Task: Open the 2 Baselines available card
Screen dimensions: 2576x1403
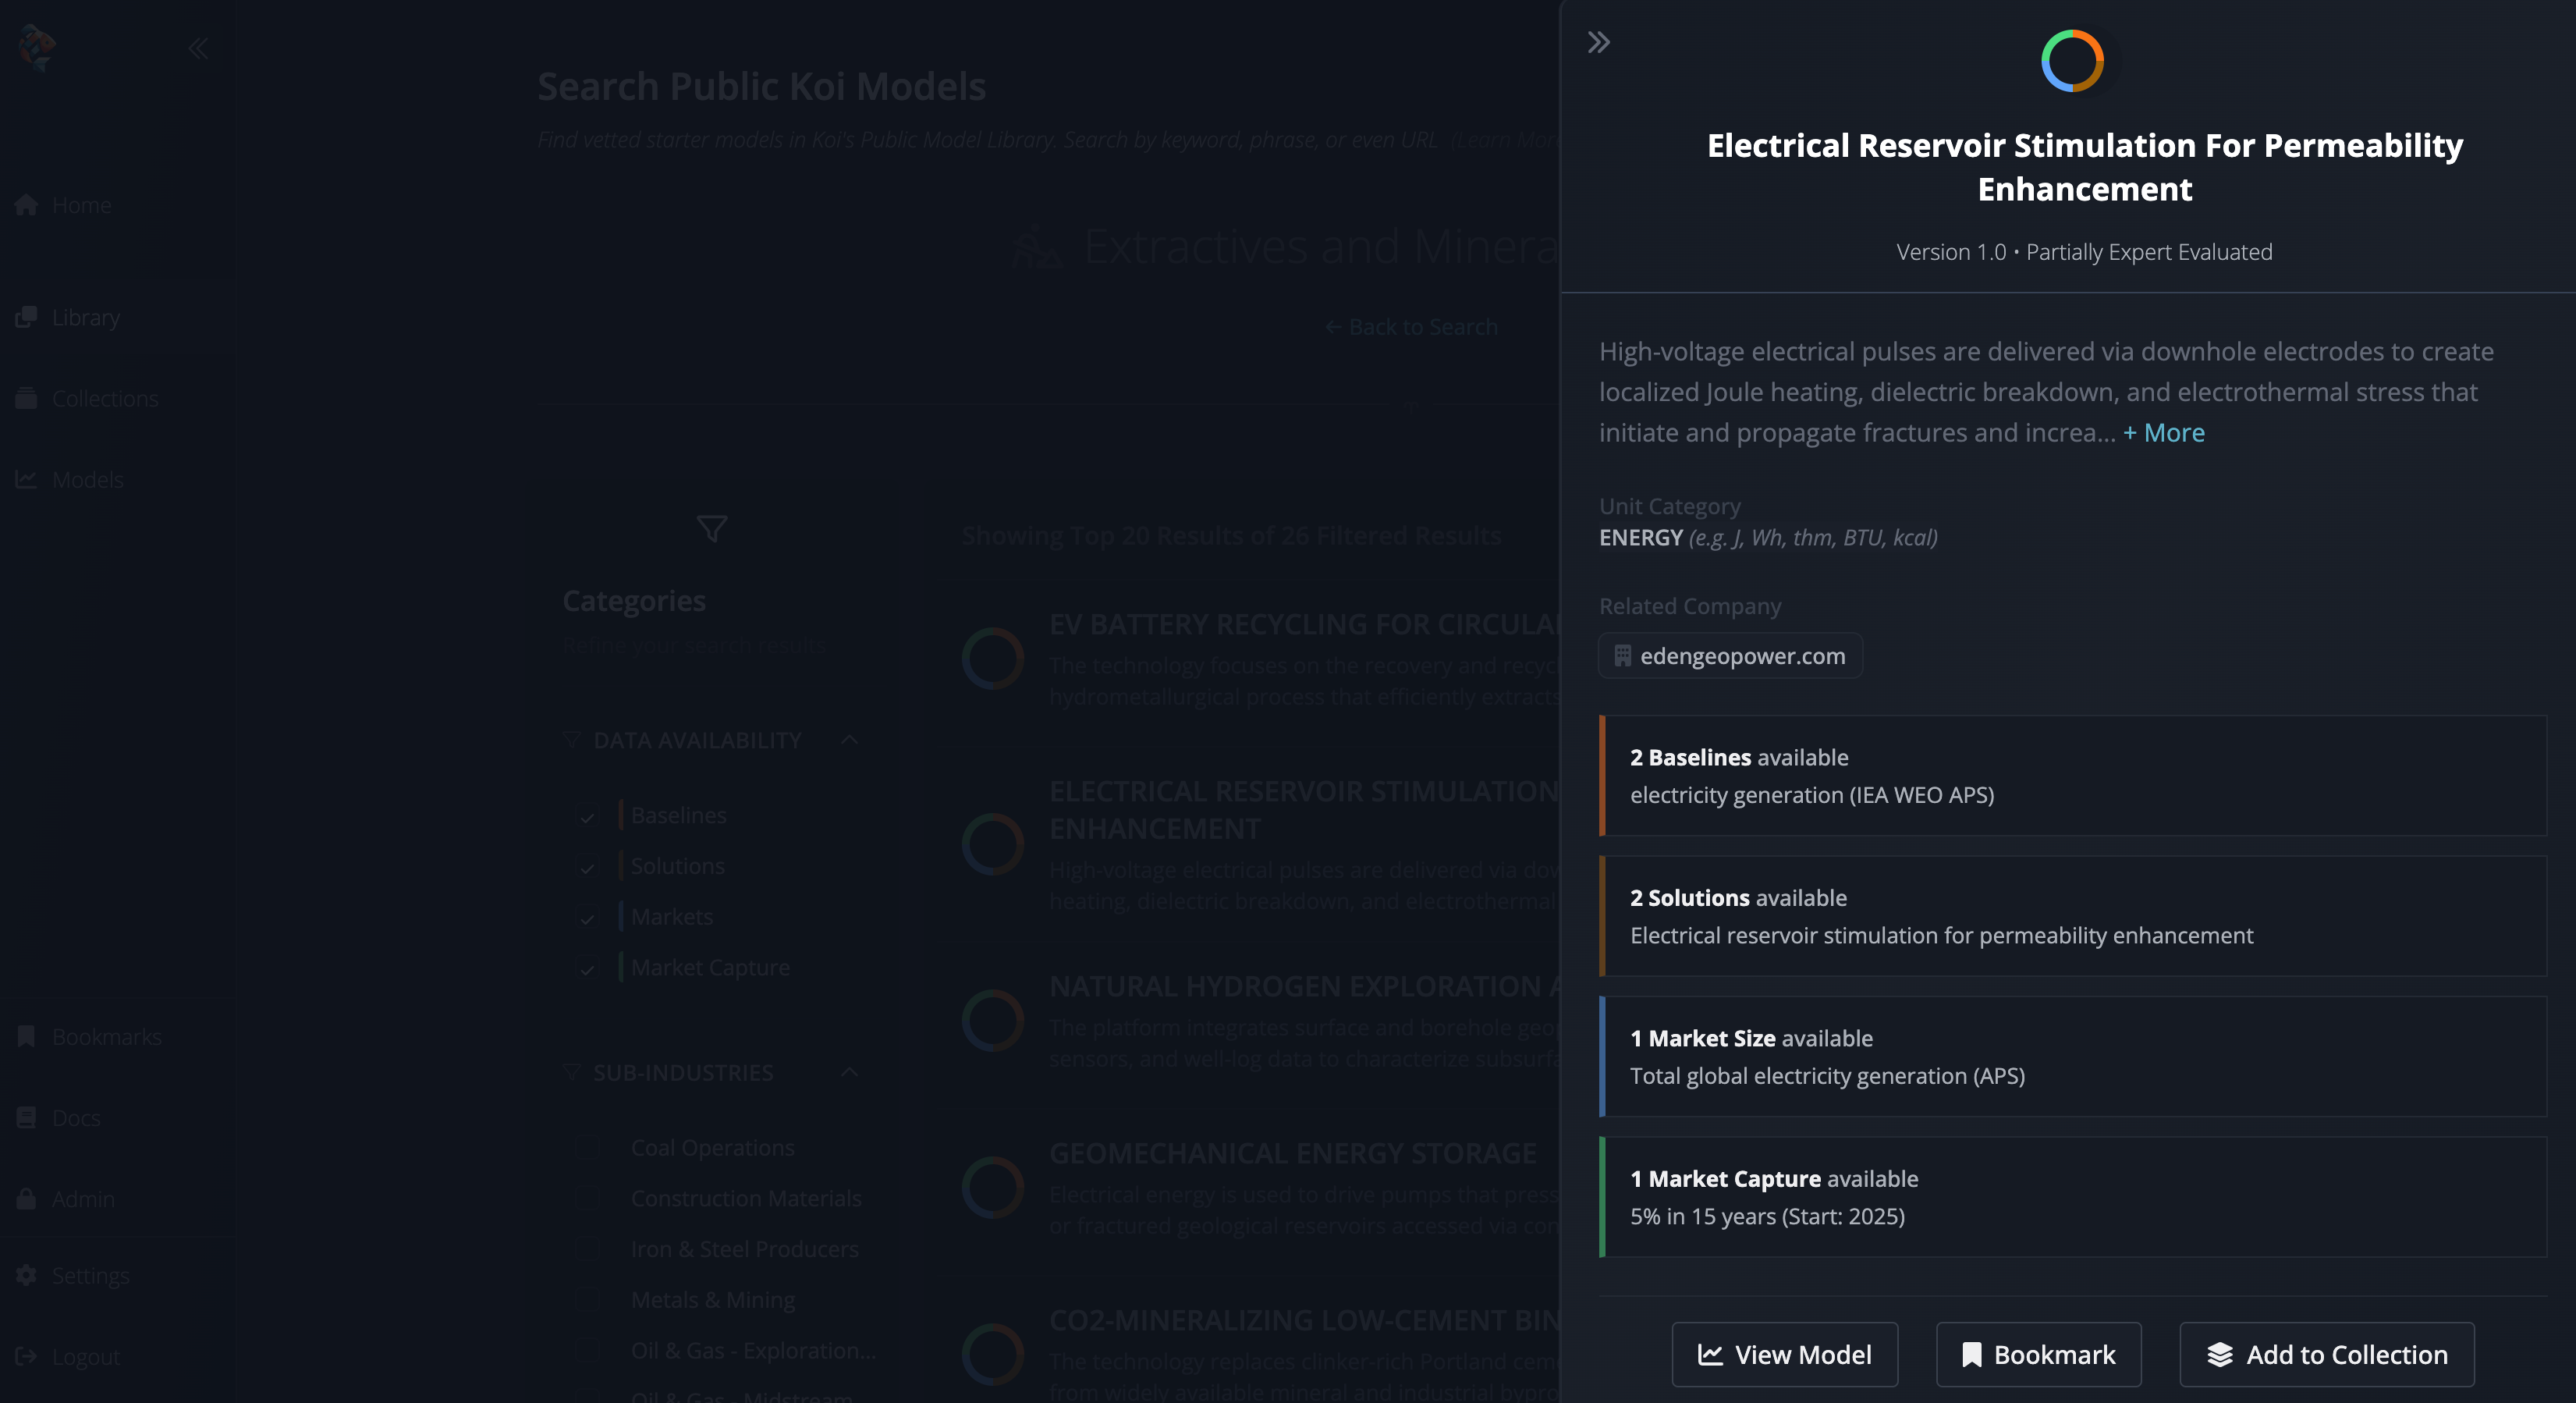Action: (x=2072, y=775)
